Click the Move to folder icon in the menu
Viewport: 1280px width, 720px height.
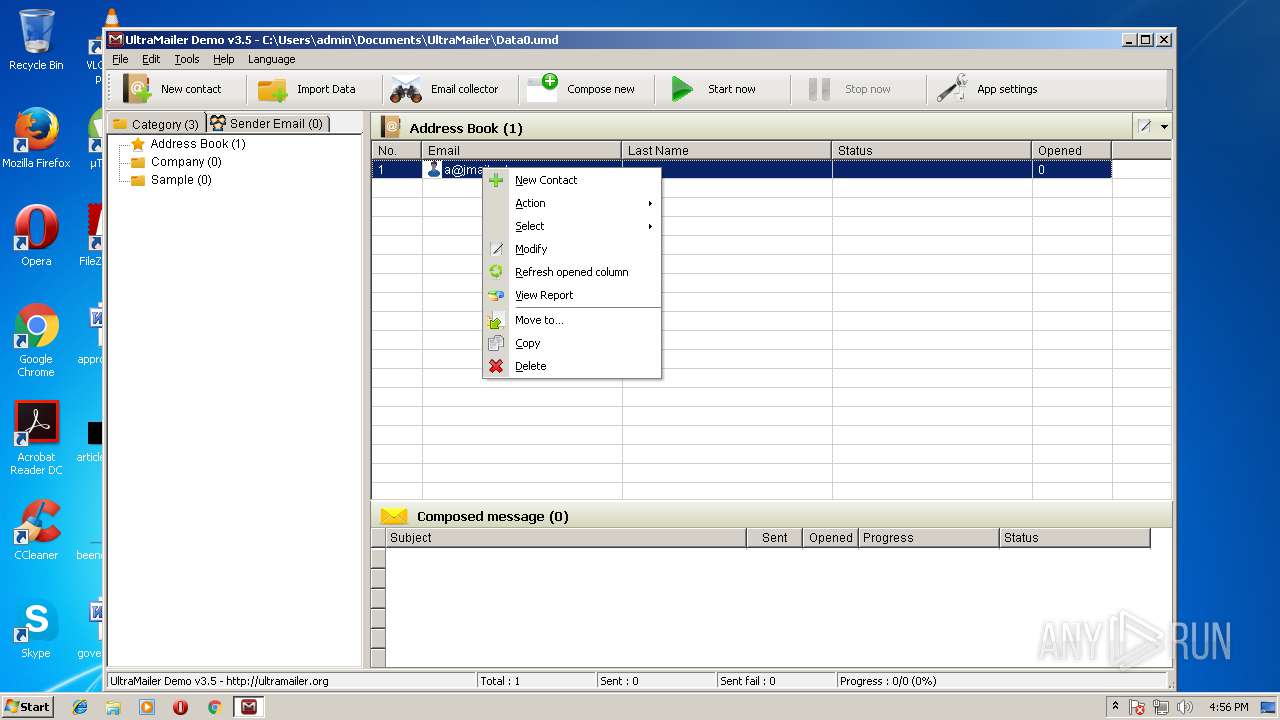496,320
